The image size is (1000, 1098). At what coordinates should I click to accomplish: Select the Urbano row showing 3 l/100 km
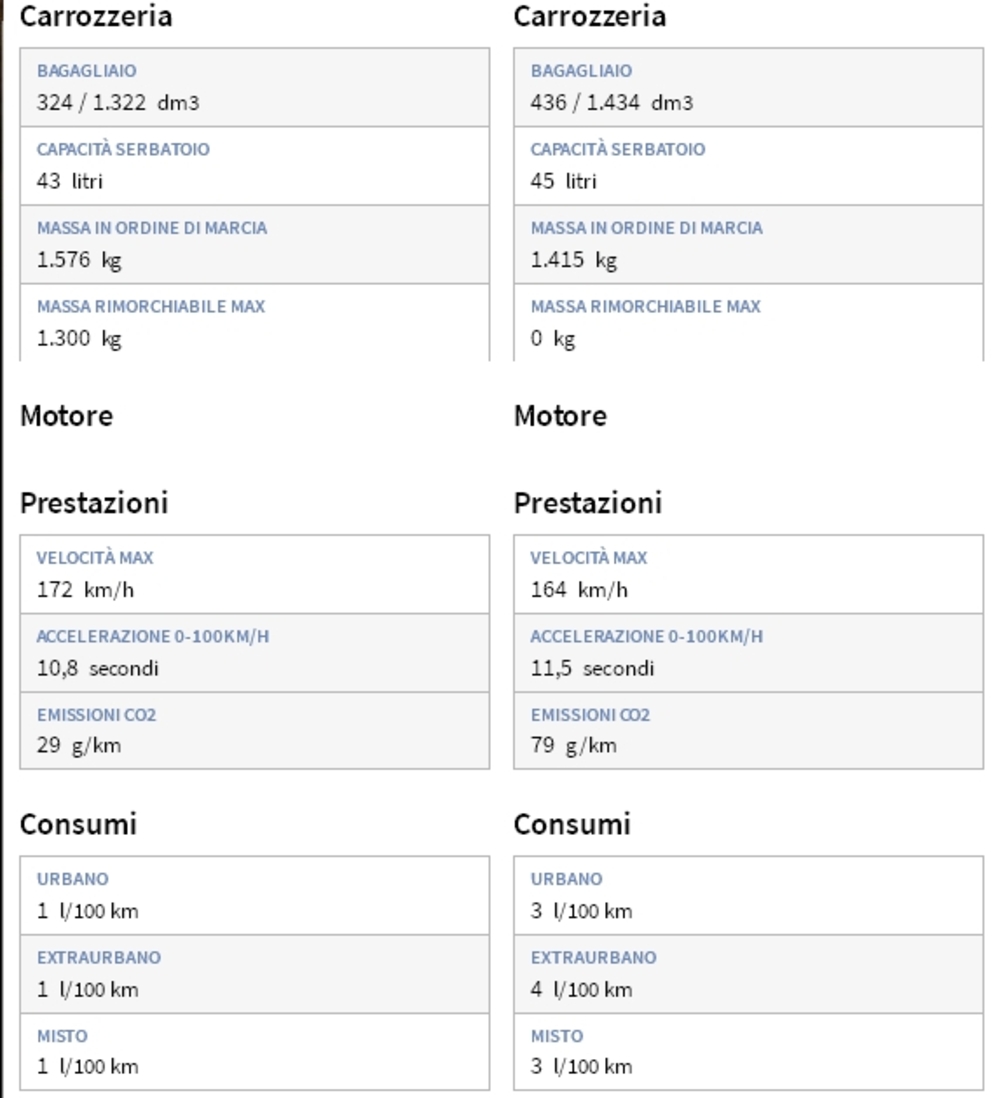pos(749,895)
